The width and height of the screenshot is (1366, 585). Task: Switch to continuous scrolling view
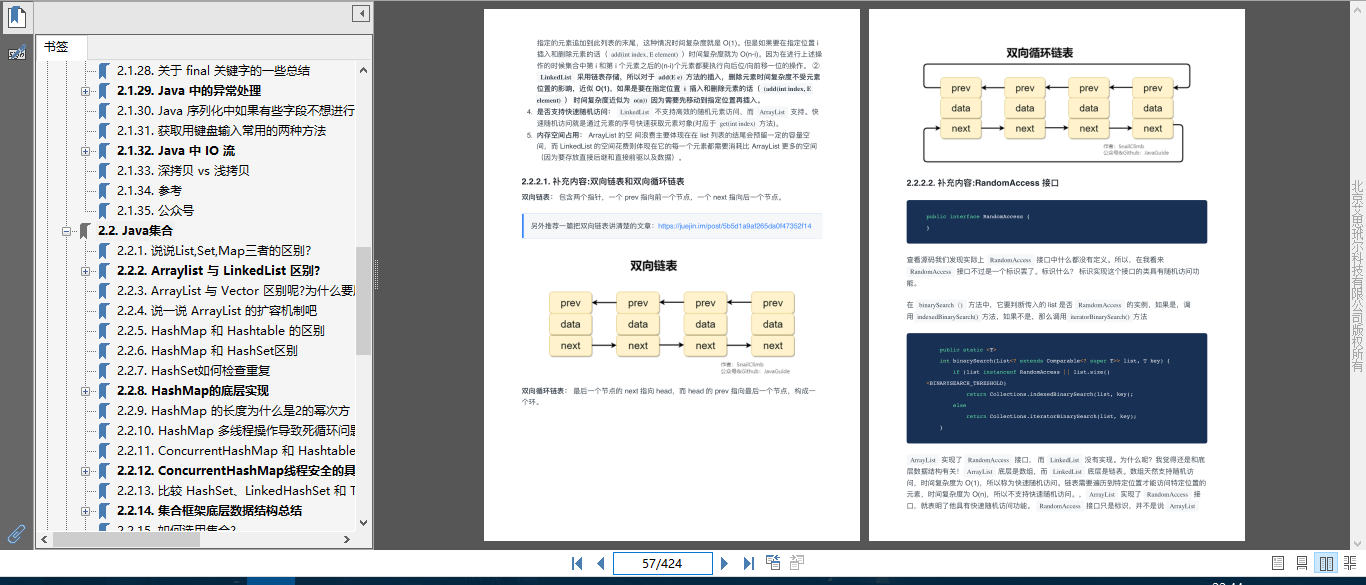(1302, 564)
